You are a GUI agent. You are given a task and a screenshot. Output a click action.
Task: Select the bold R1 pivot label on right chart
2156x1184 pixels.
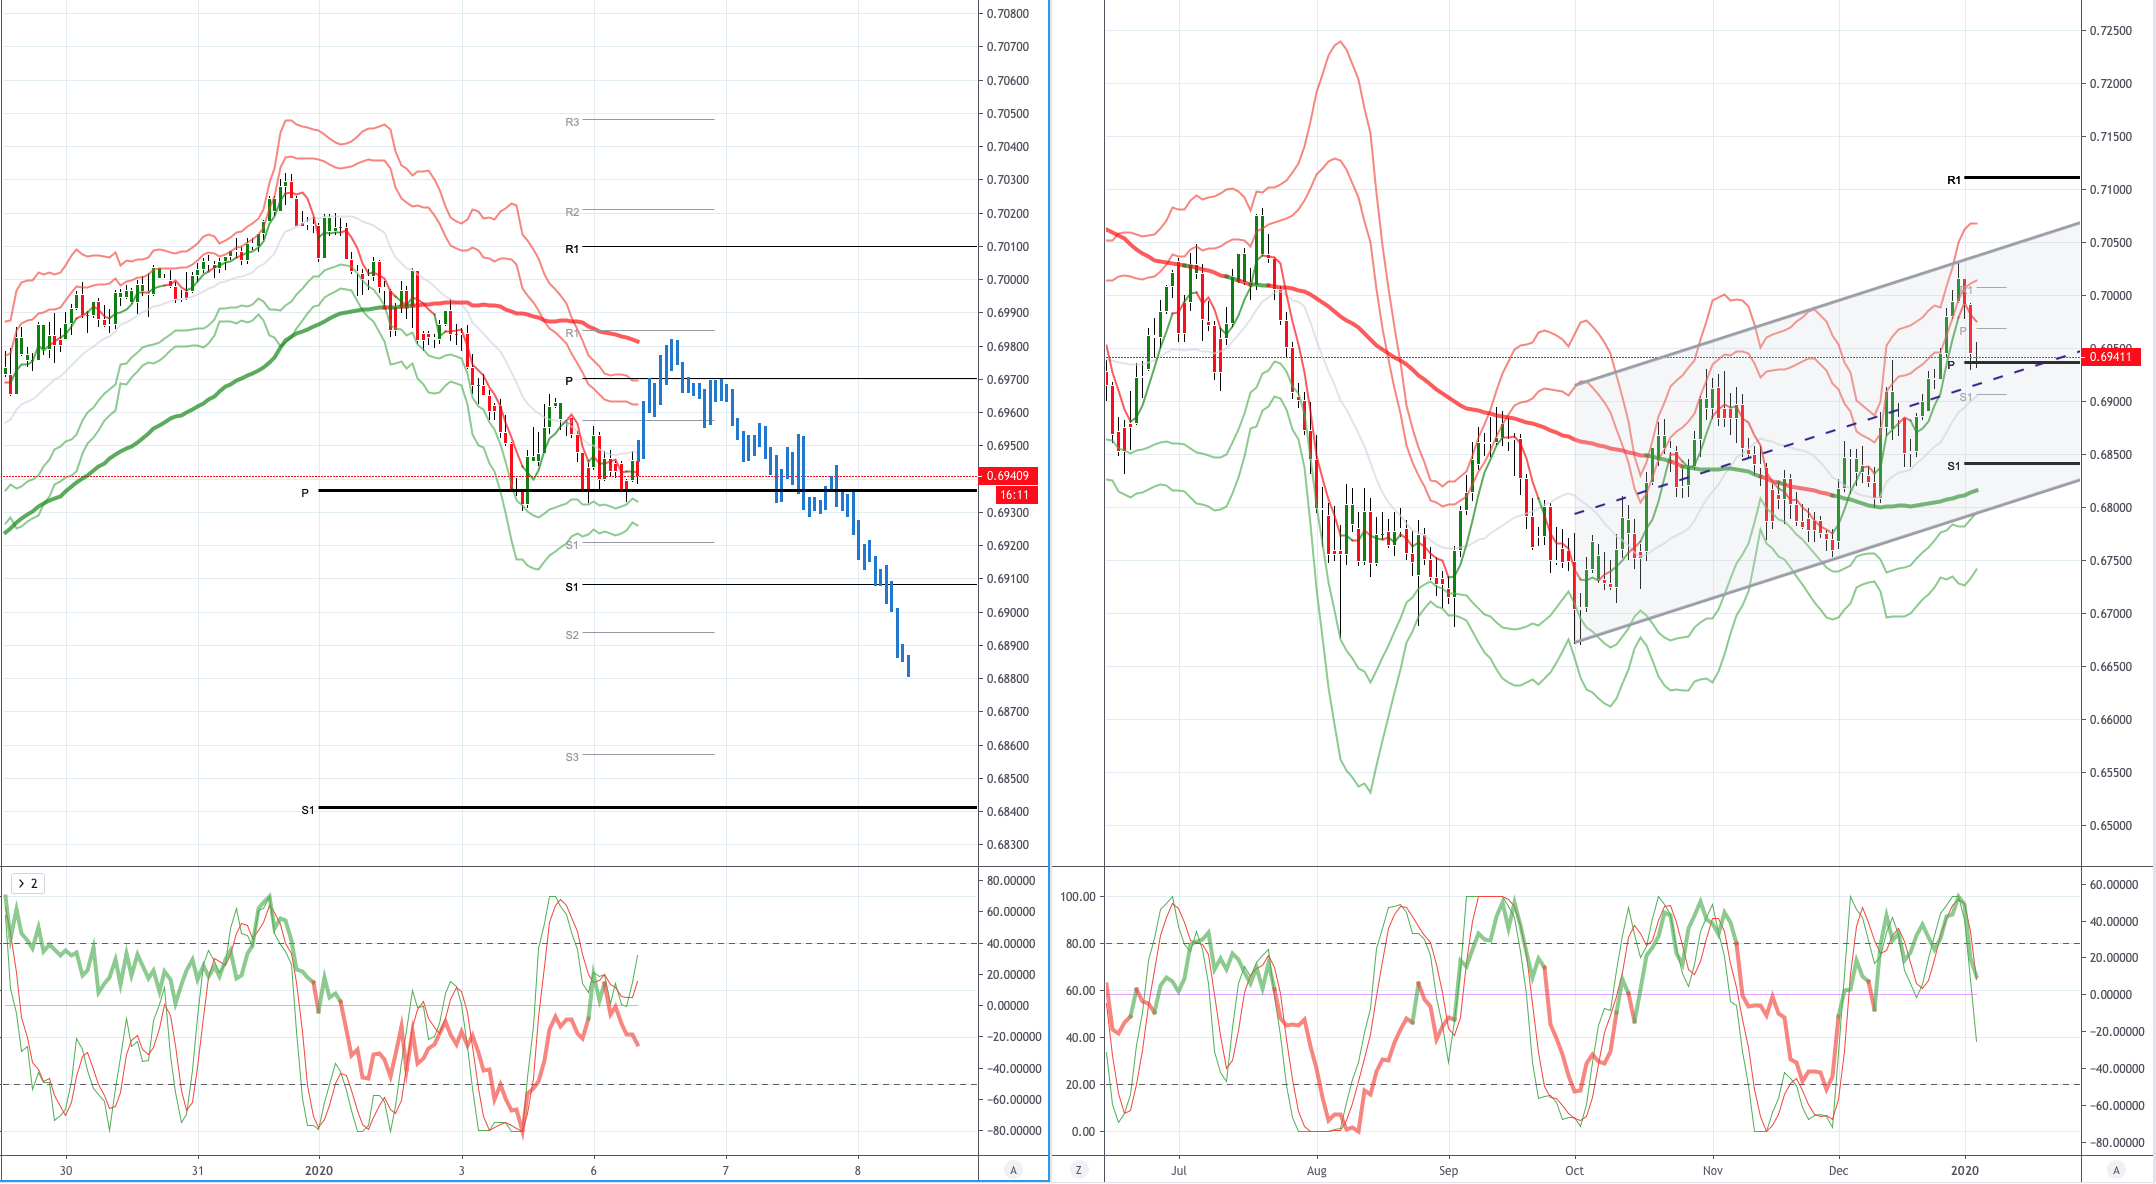pyautogui.click(x=1954, y=181)
